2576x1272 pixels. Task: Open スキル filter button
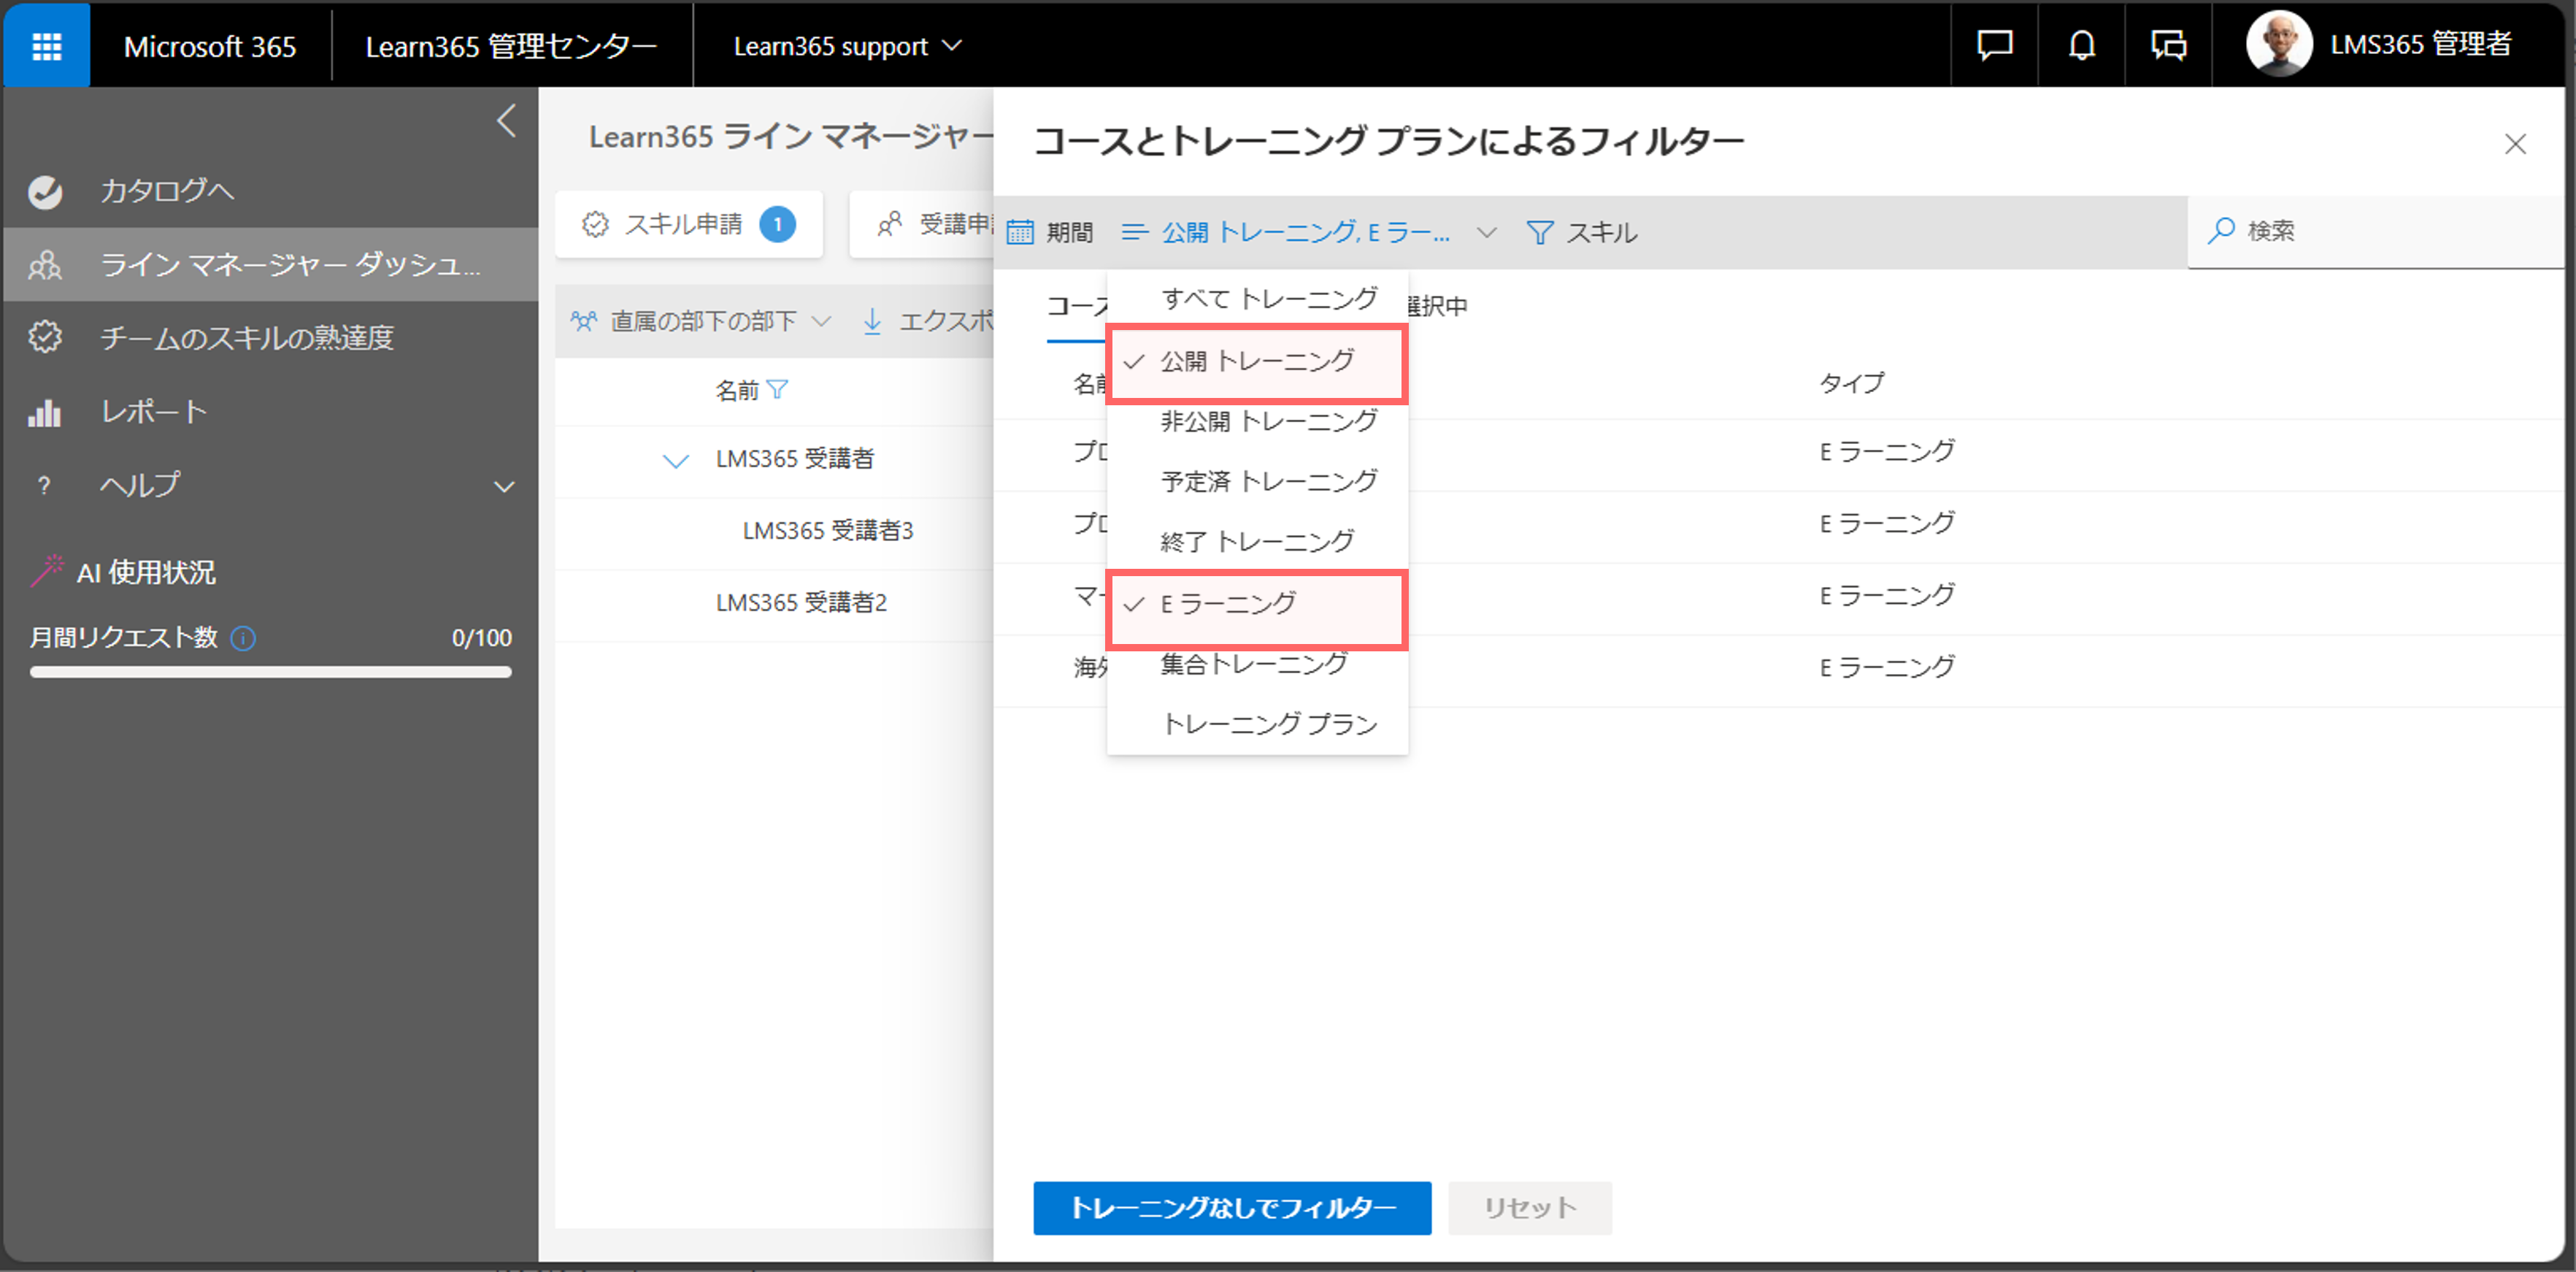[1582, 232]
